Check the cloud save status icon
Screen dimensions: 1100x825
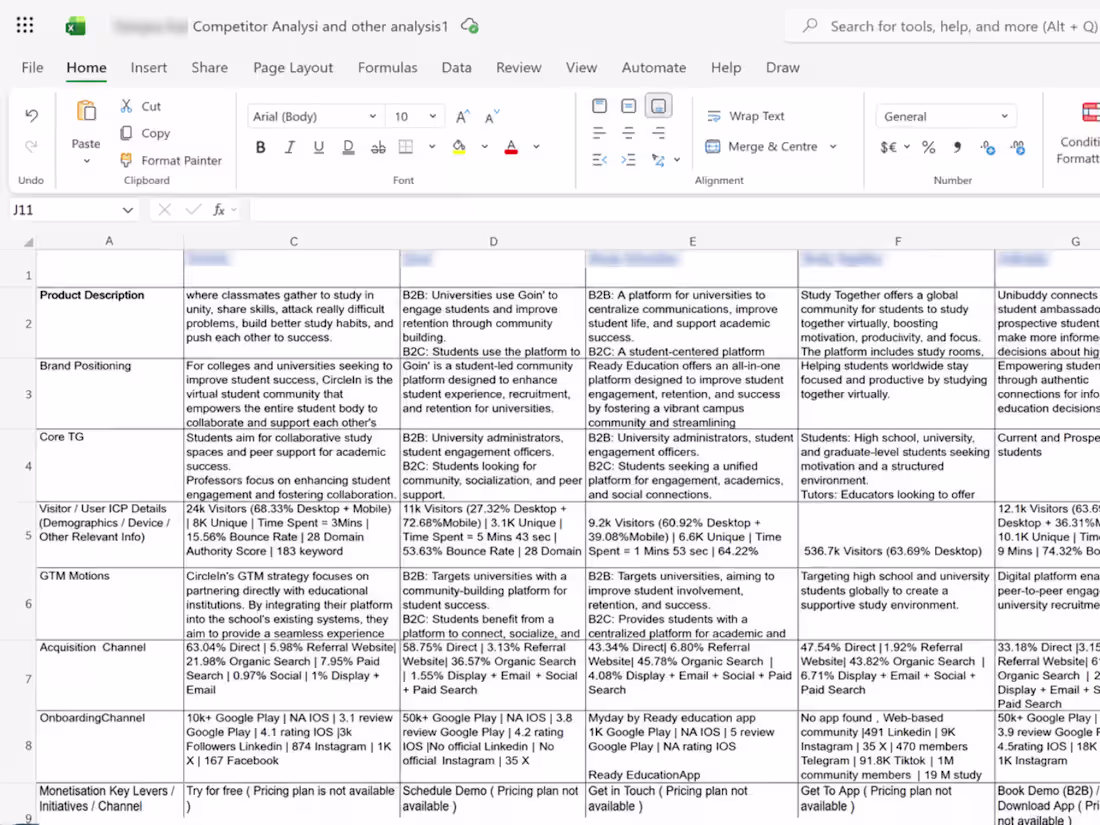pos(469,26)
